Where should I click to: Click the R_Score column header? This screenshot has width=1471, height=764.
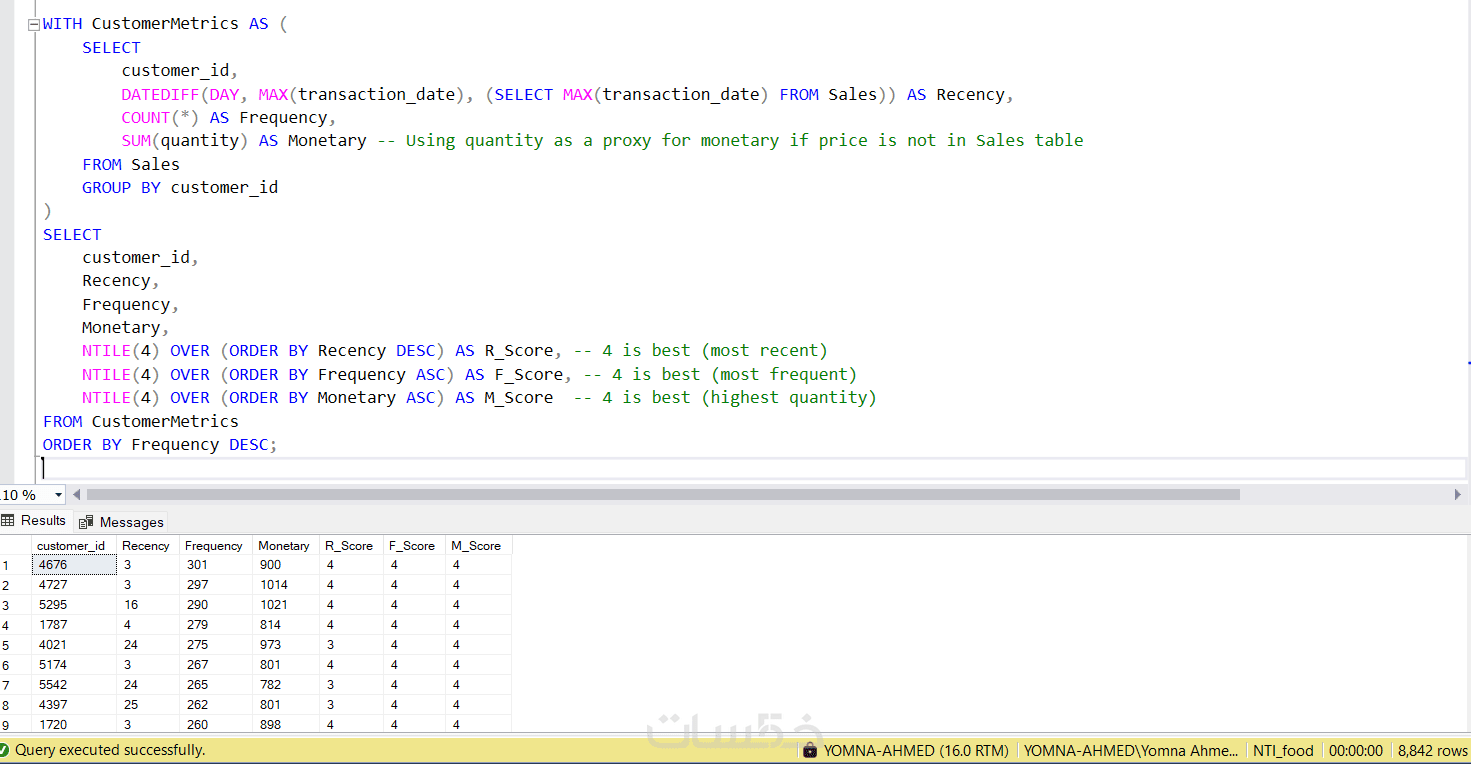click(x=351, y=546)
